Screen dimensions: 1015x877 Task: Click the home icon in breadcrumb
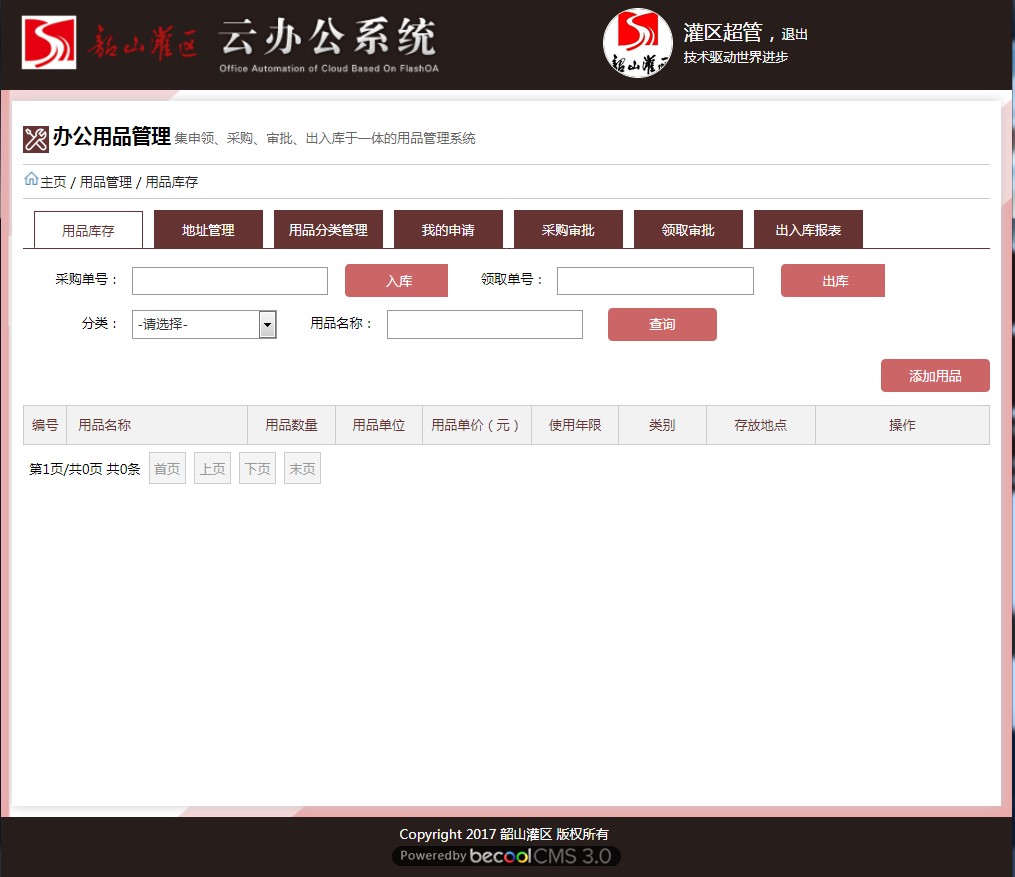(31, 180)
